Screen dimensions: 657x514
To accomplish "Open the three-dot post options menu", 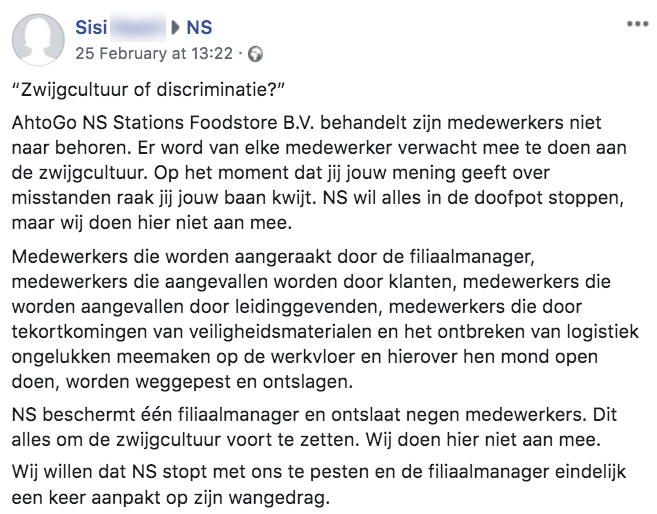I will coord(635,22).
